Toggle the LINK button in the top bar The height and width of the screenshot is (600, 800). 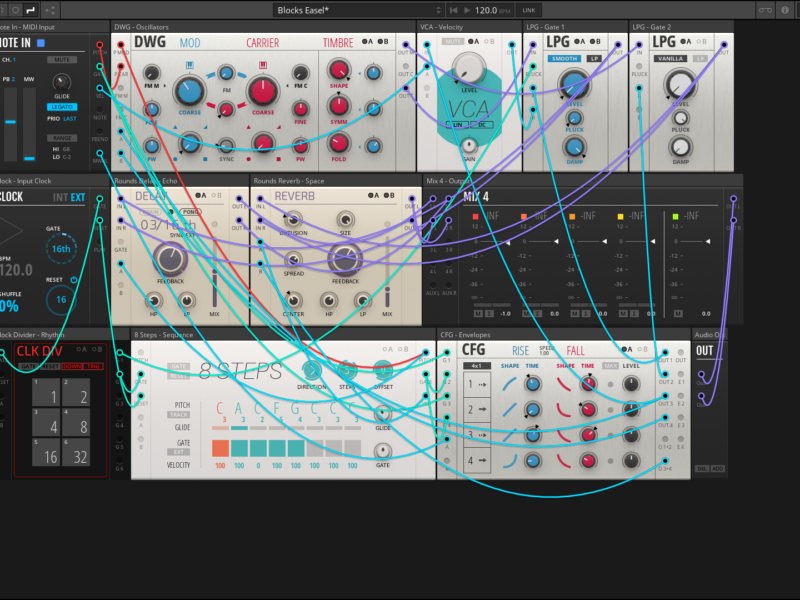[x=528, y=9]
